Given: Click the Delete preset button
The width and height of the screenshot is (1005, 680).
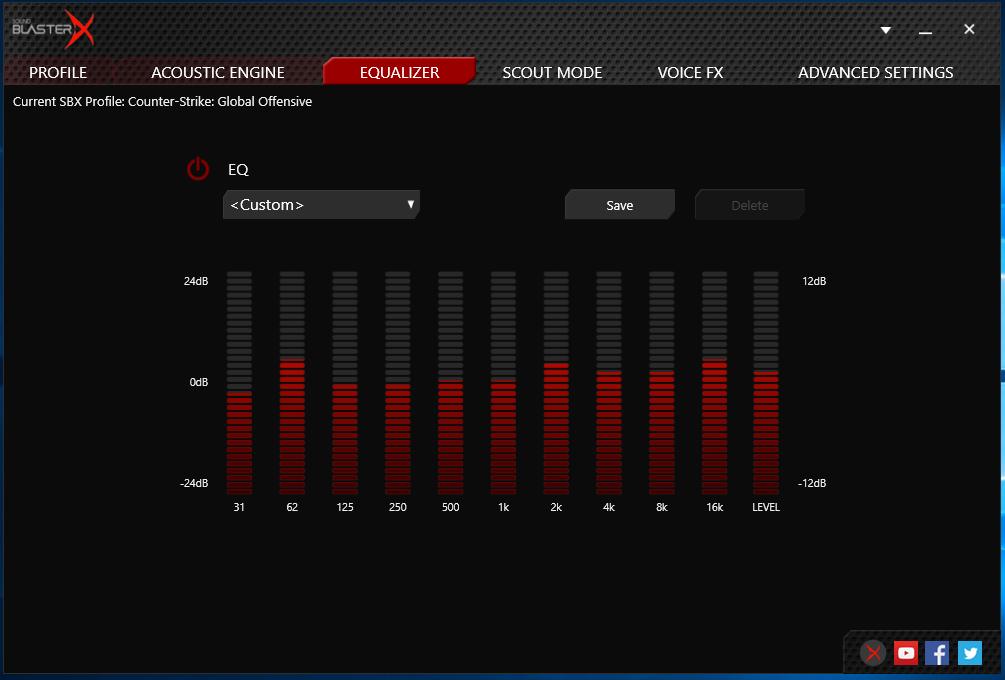Looking at the screenshot, I should coord(749,205).
